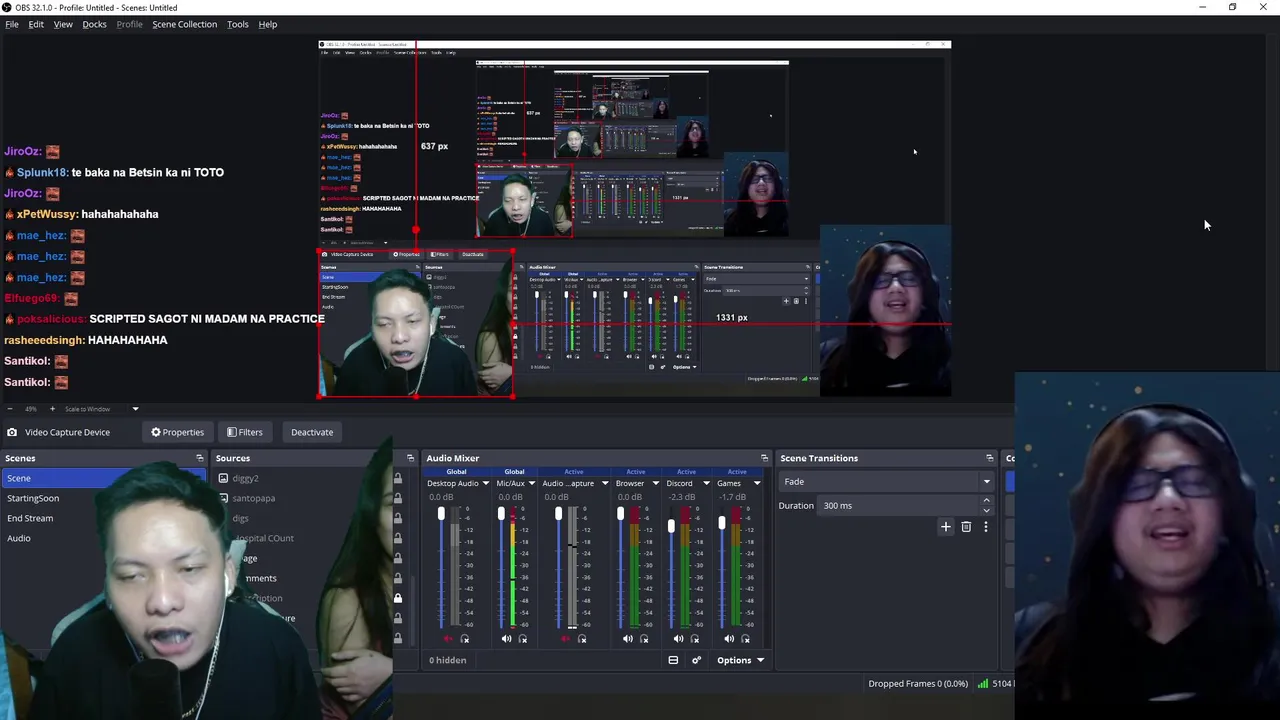Click the Deactivate button

coord(312,432)
